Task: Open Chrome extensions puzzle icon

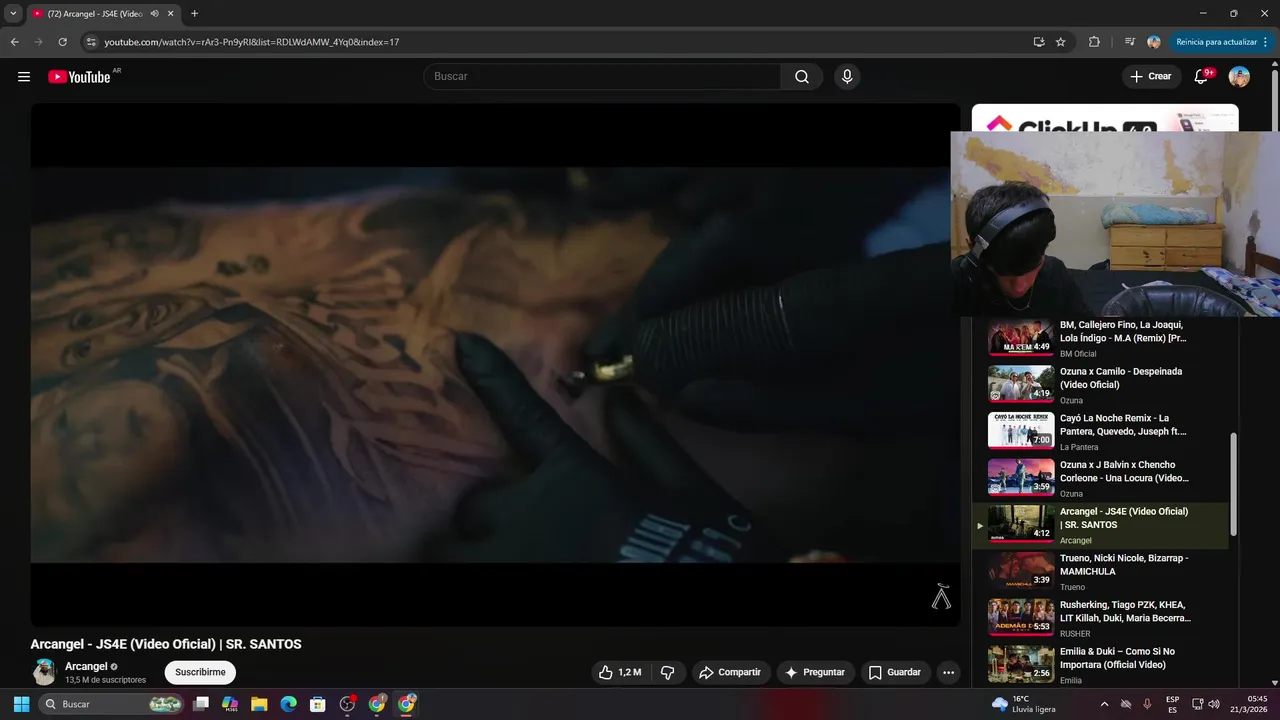Action: [x=1094, y=42]
